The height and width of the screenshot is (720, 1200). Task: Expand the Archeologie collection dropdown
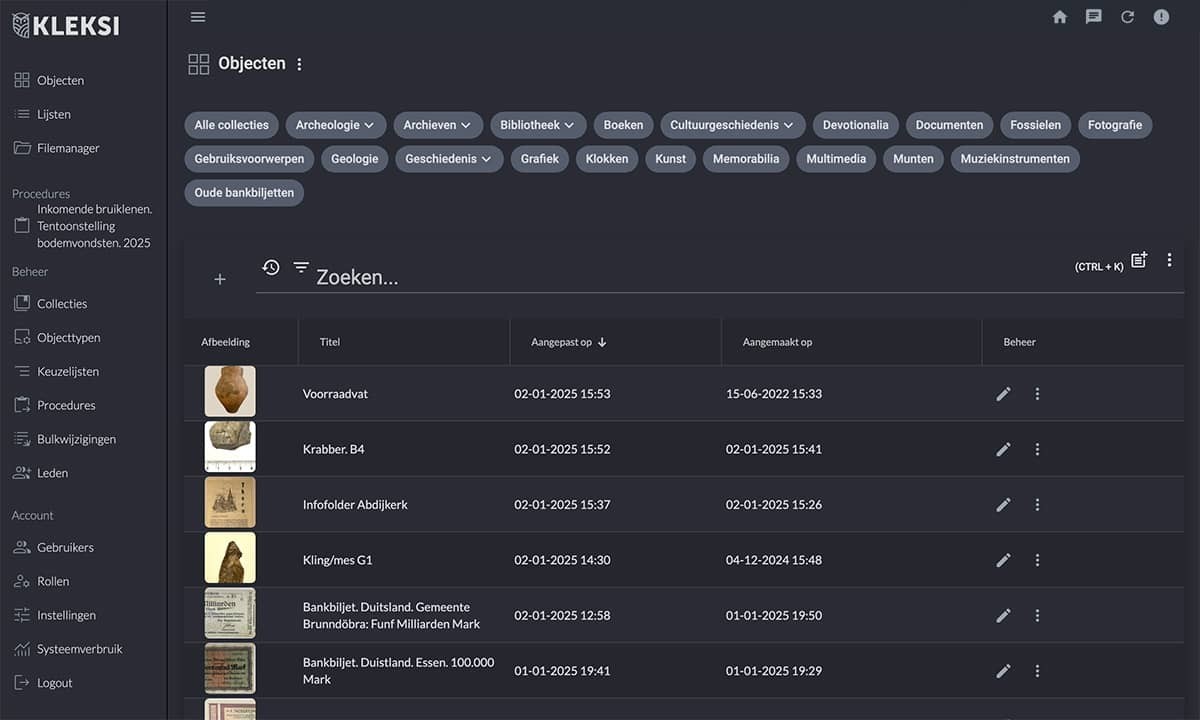pyautogui.click(x=336, y=125)
